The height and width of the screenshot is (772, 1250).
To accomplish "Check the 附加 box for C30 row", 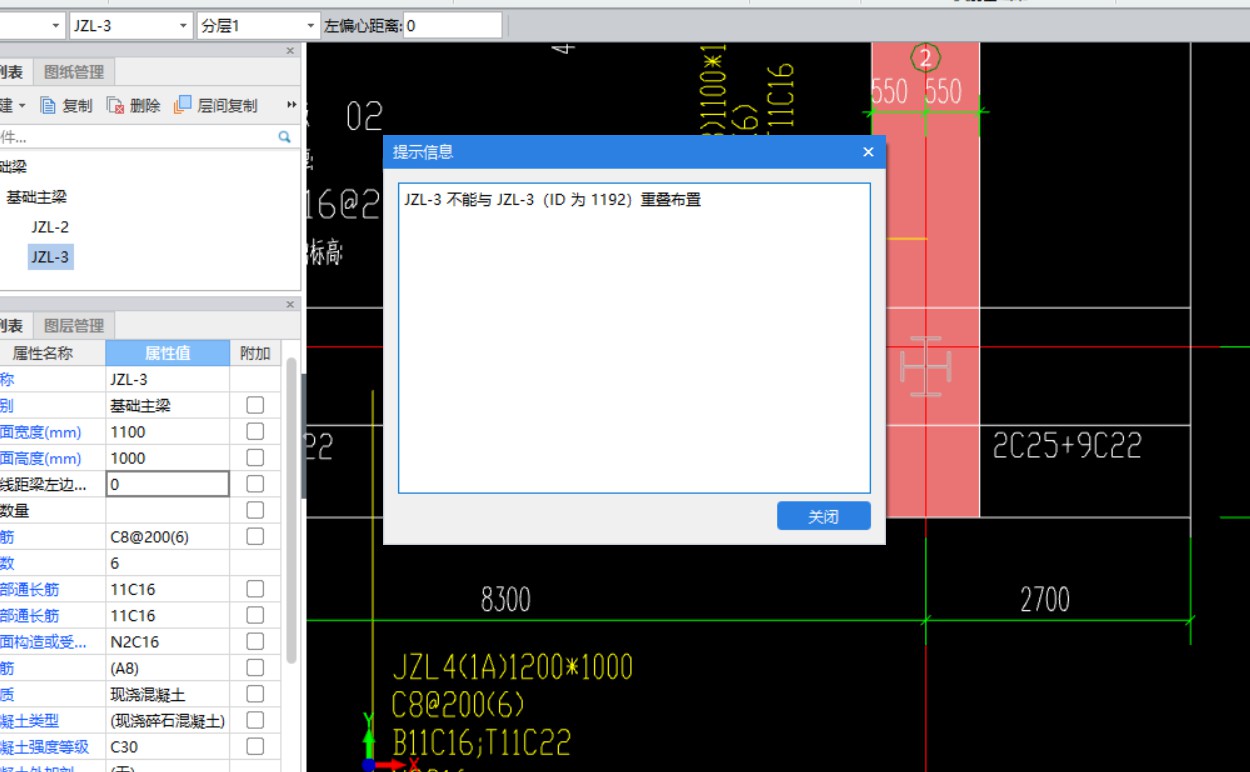I will point(255,746).
